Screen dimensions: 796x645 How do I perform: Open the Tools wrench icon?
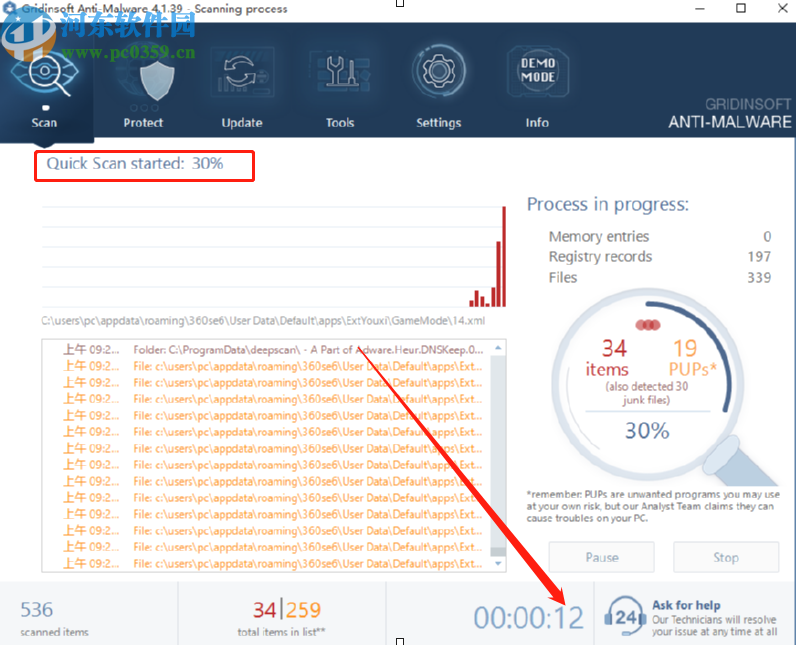[340, 73]
